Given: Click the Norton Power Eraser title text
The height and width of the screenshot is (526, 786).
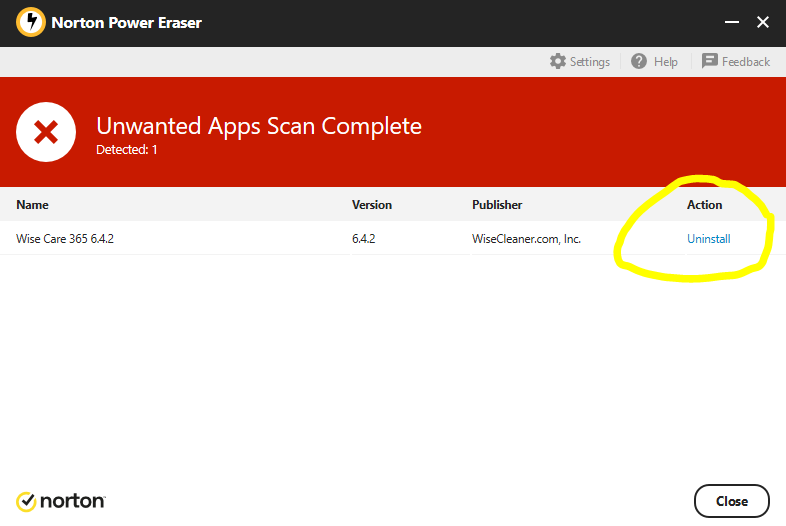Looking at the screenshot, I should [126, 23].
